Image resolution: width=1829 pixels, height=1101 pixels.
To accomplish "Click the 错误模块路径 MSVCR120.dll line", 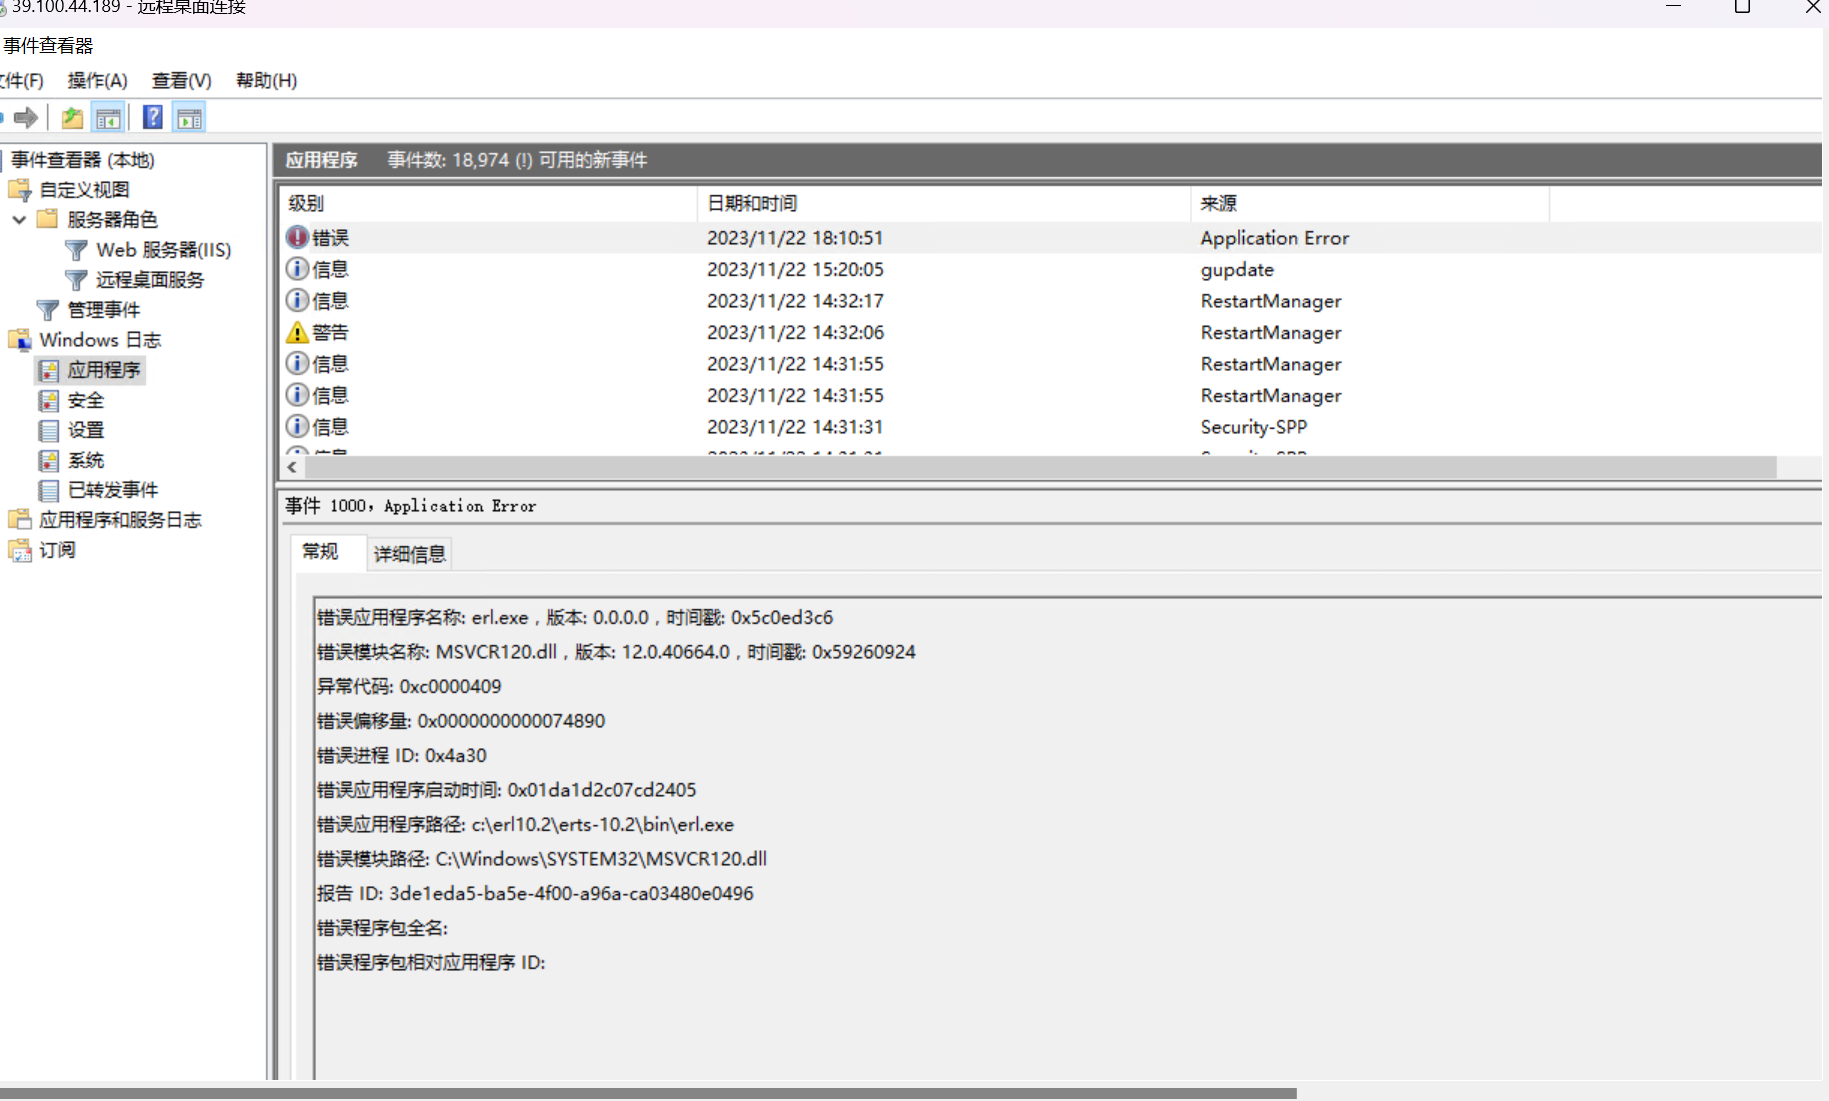I will [x=542, y=858].
